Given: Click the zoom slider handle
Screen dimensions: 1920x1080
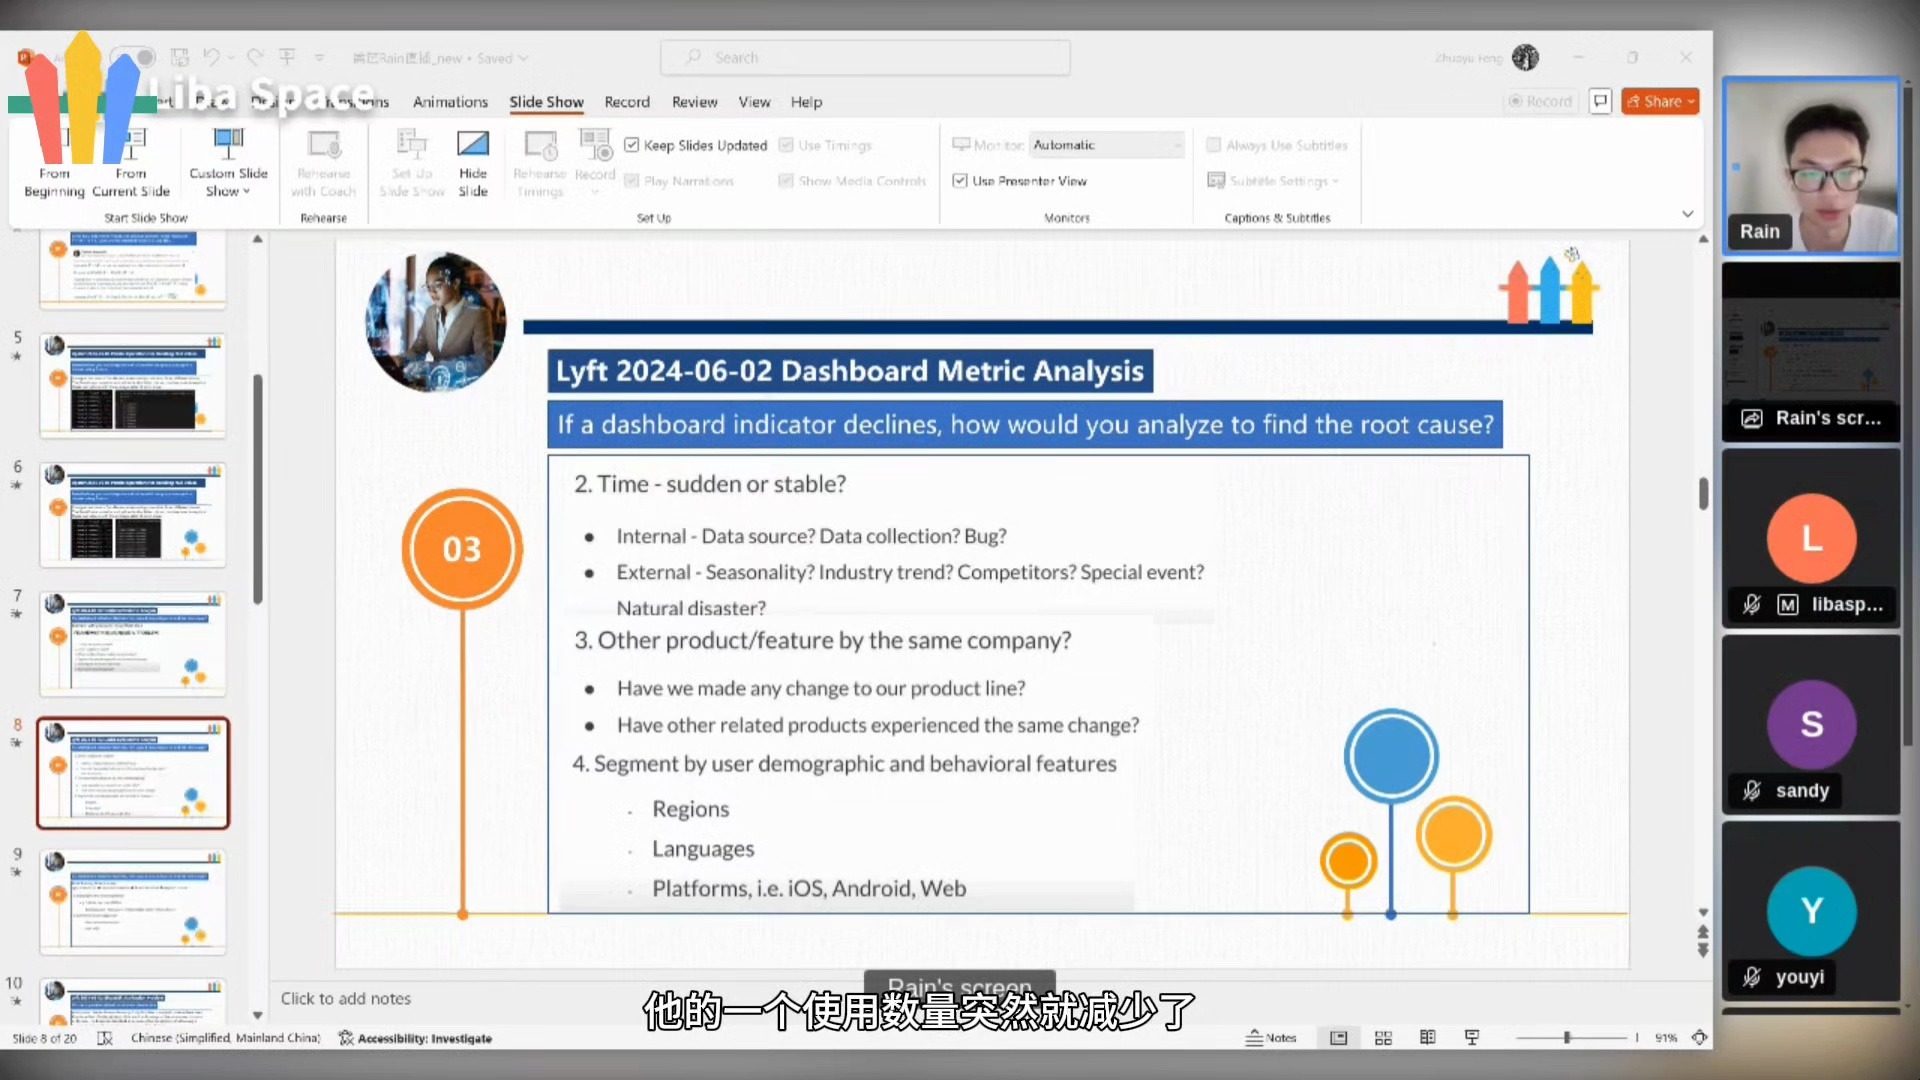Looking at the screenshot, I should tap(1567, 1038).
